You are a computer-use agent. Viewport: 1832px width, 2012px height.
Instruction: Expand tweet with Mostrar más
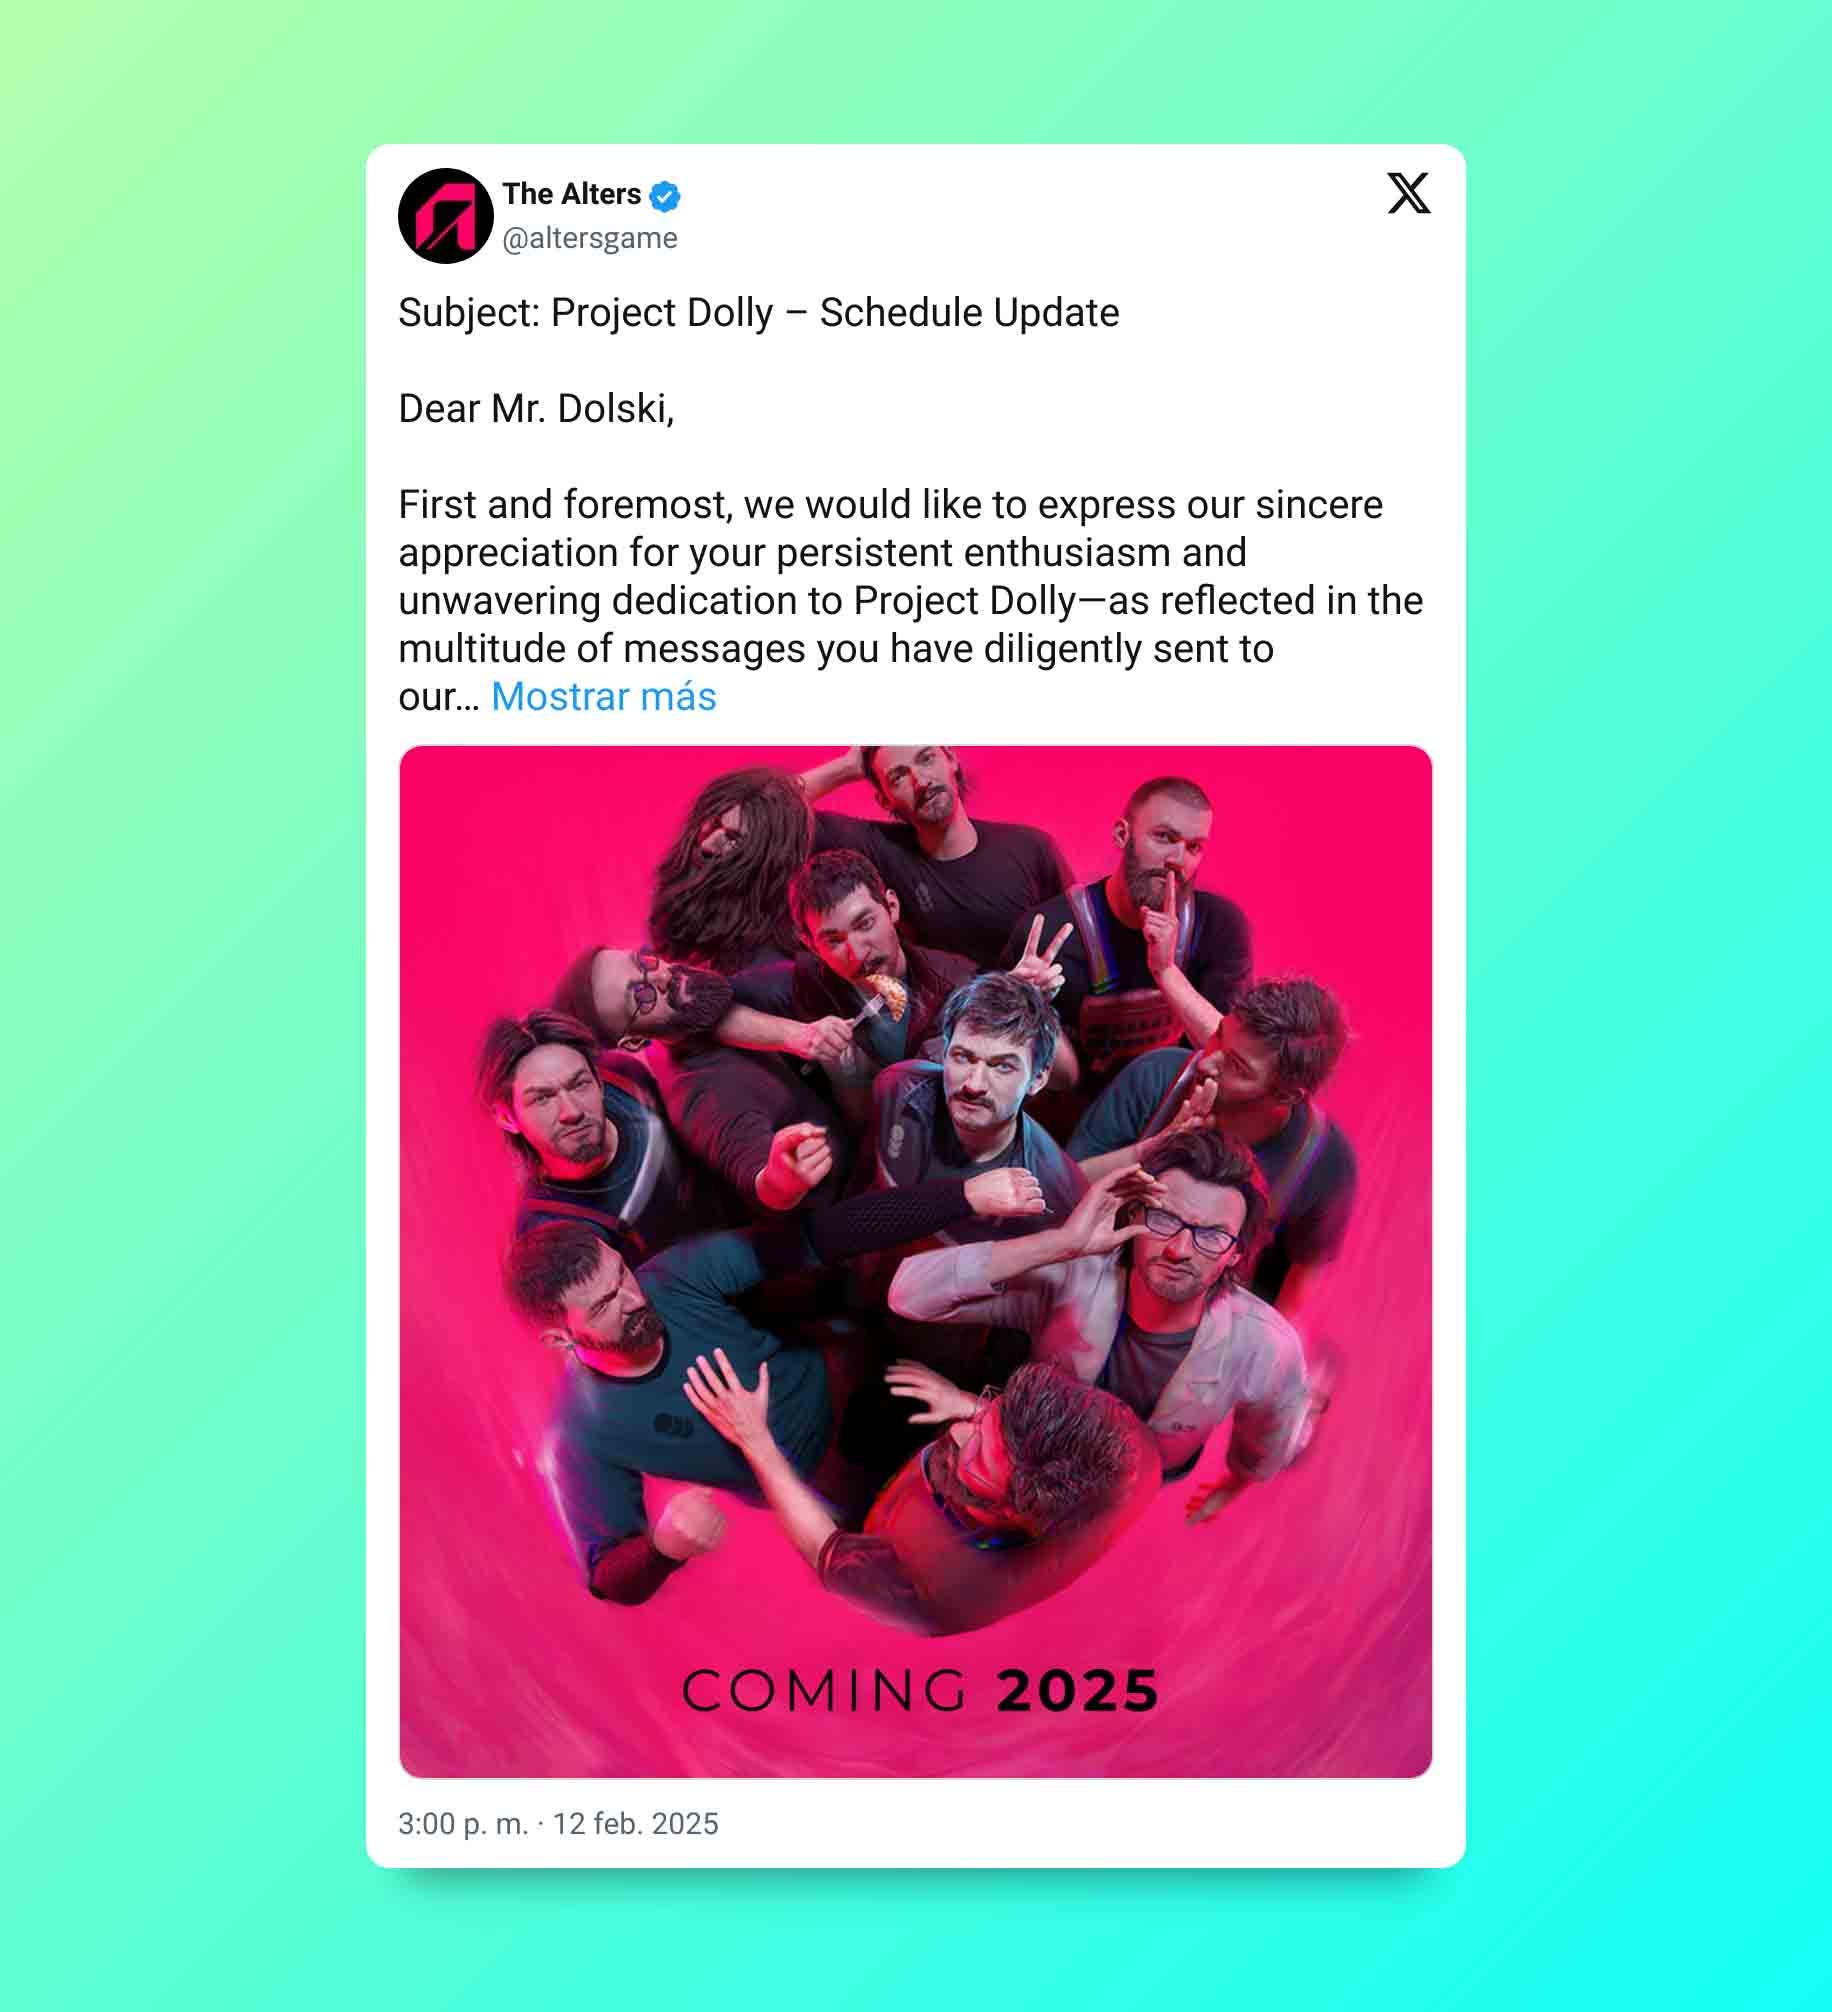coord(603,697)
